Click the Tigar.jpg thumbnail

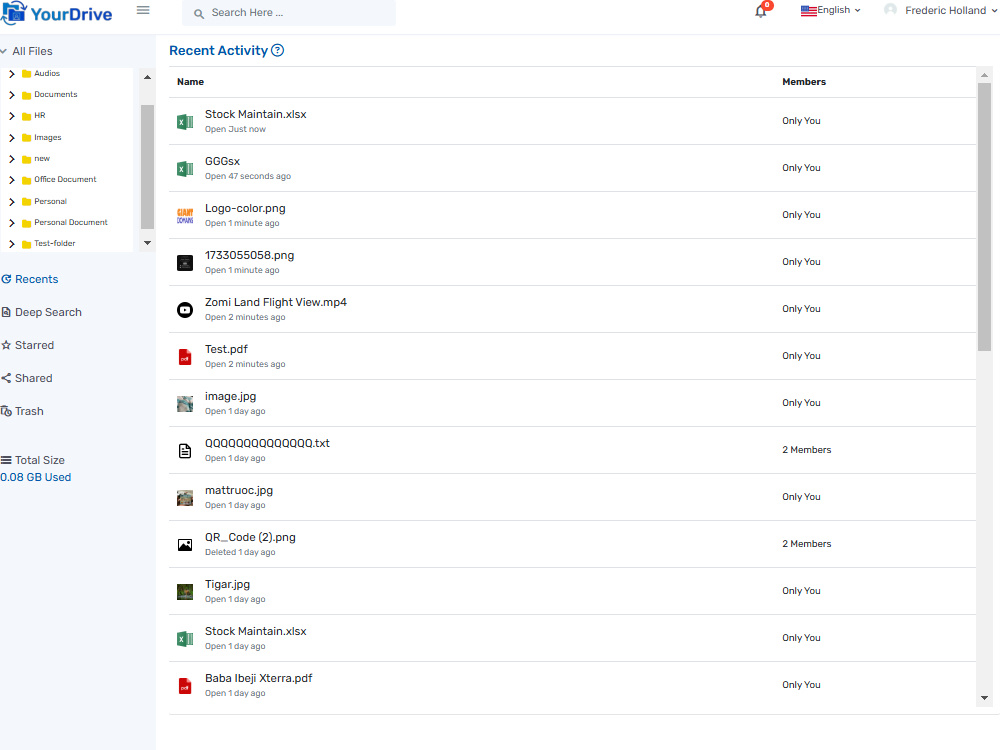click(x=185, y=592)
